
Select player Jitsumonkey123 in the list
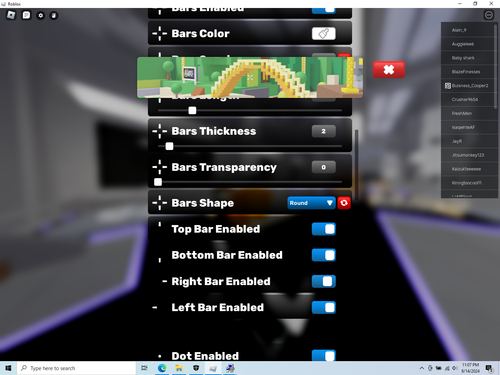pos(467,155)
